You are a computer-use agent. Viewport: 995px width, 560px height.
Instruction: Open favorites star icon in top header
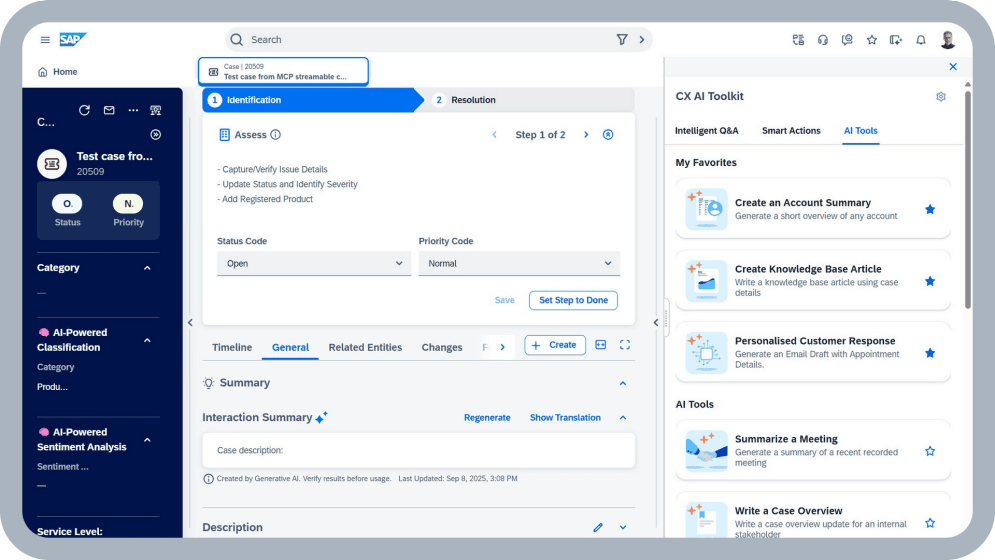click(872, 40)
